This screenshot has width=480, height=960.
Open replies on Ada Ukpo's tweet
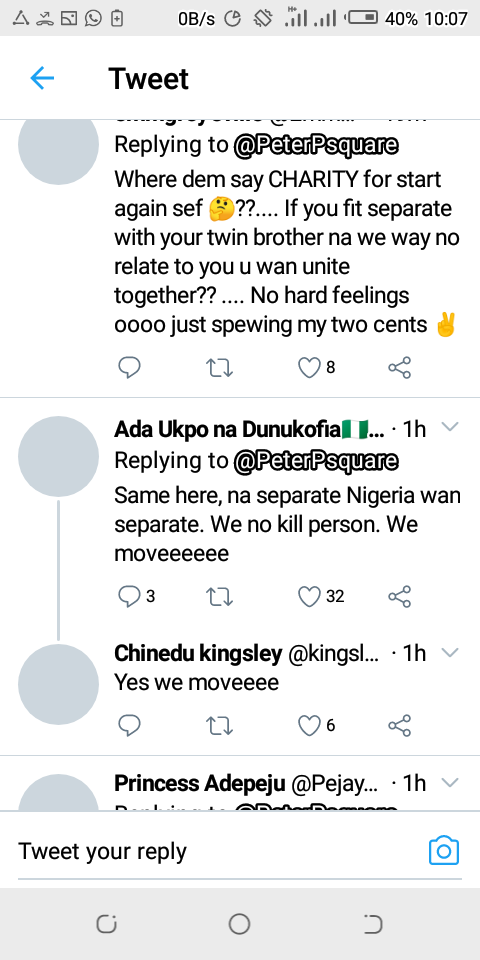(129, 596)
